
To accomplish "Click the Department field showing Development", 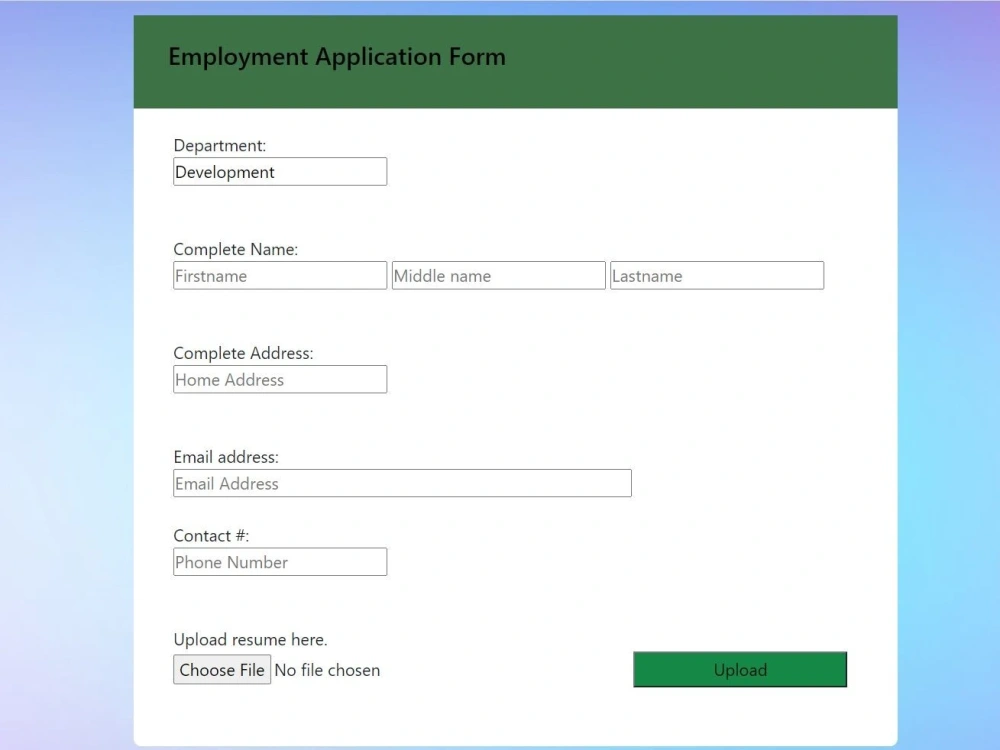I will coord(280,172).
